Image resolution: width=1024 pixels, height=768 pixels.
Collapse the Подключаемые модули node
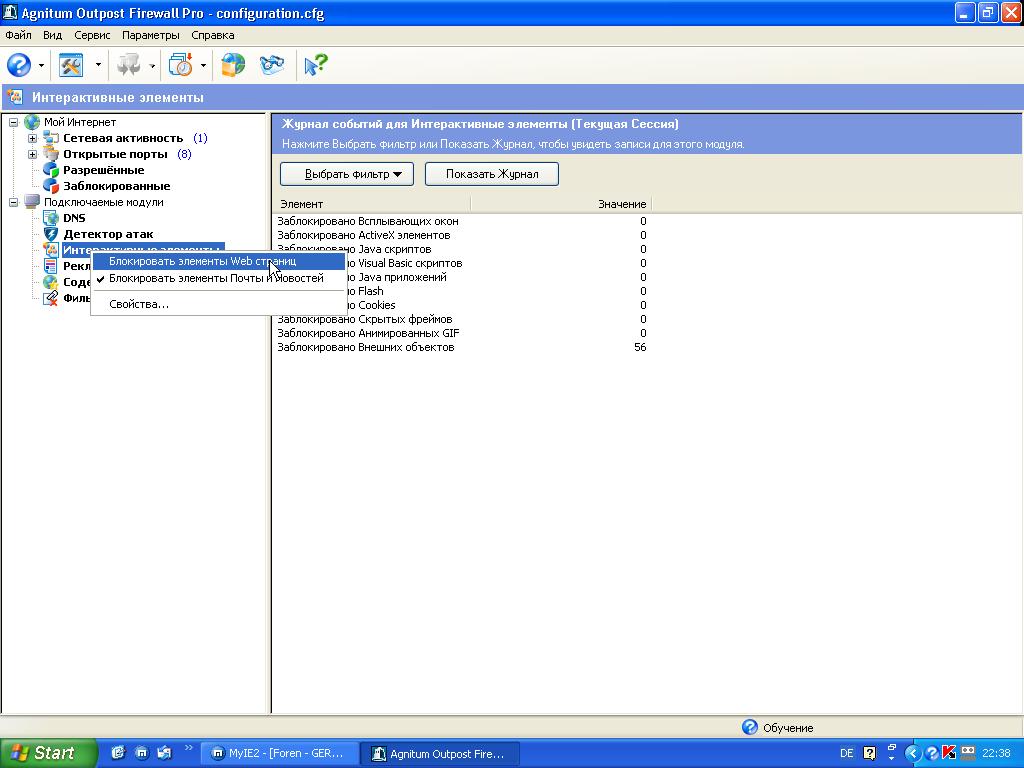pyautogui.click(x=13, y=202)
